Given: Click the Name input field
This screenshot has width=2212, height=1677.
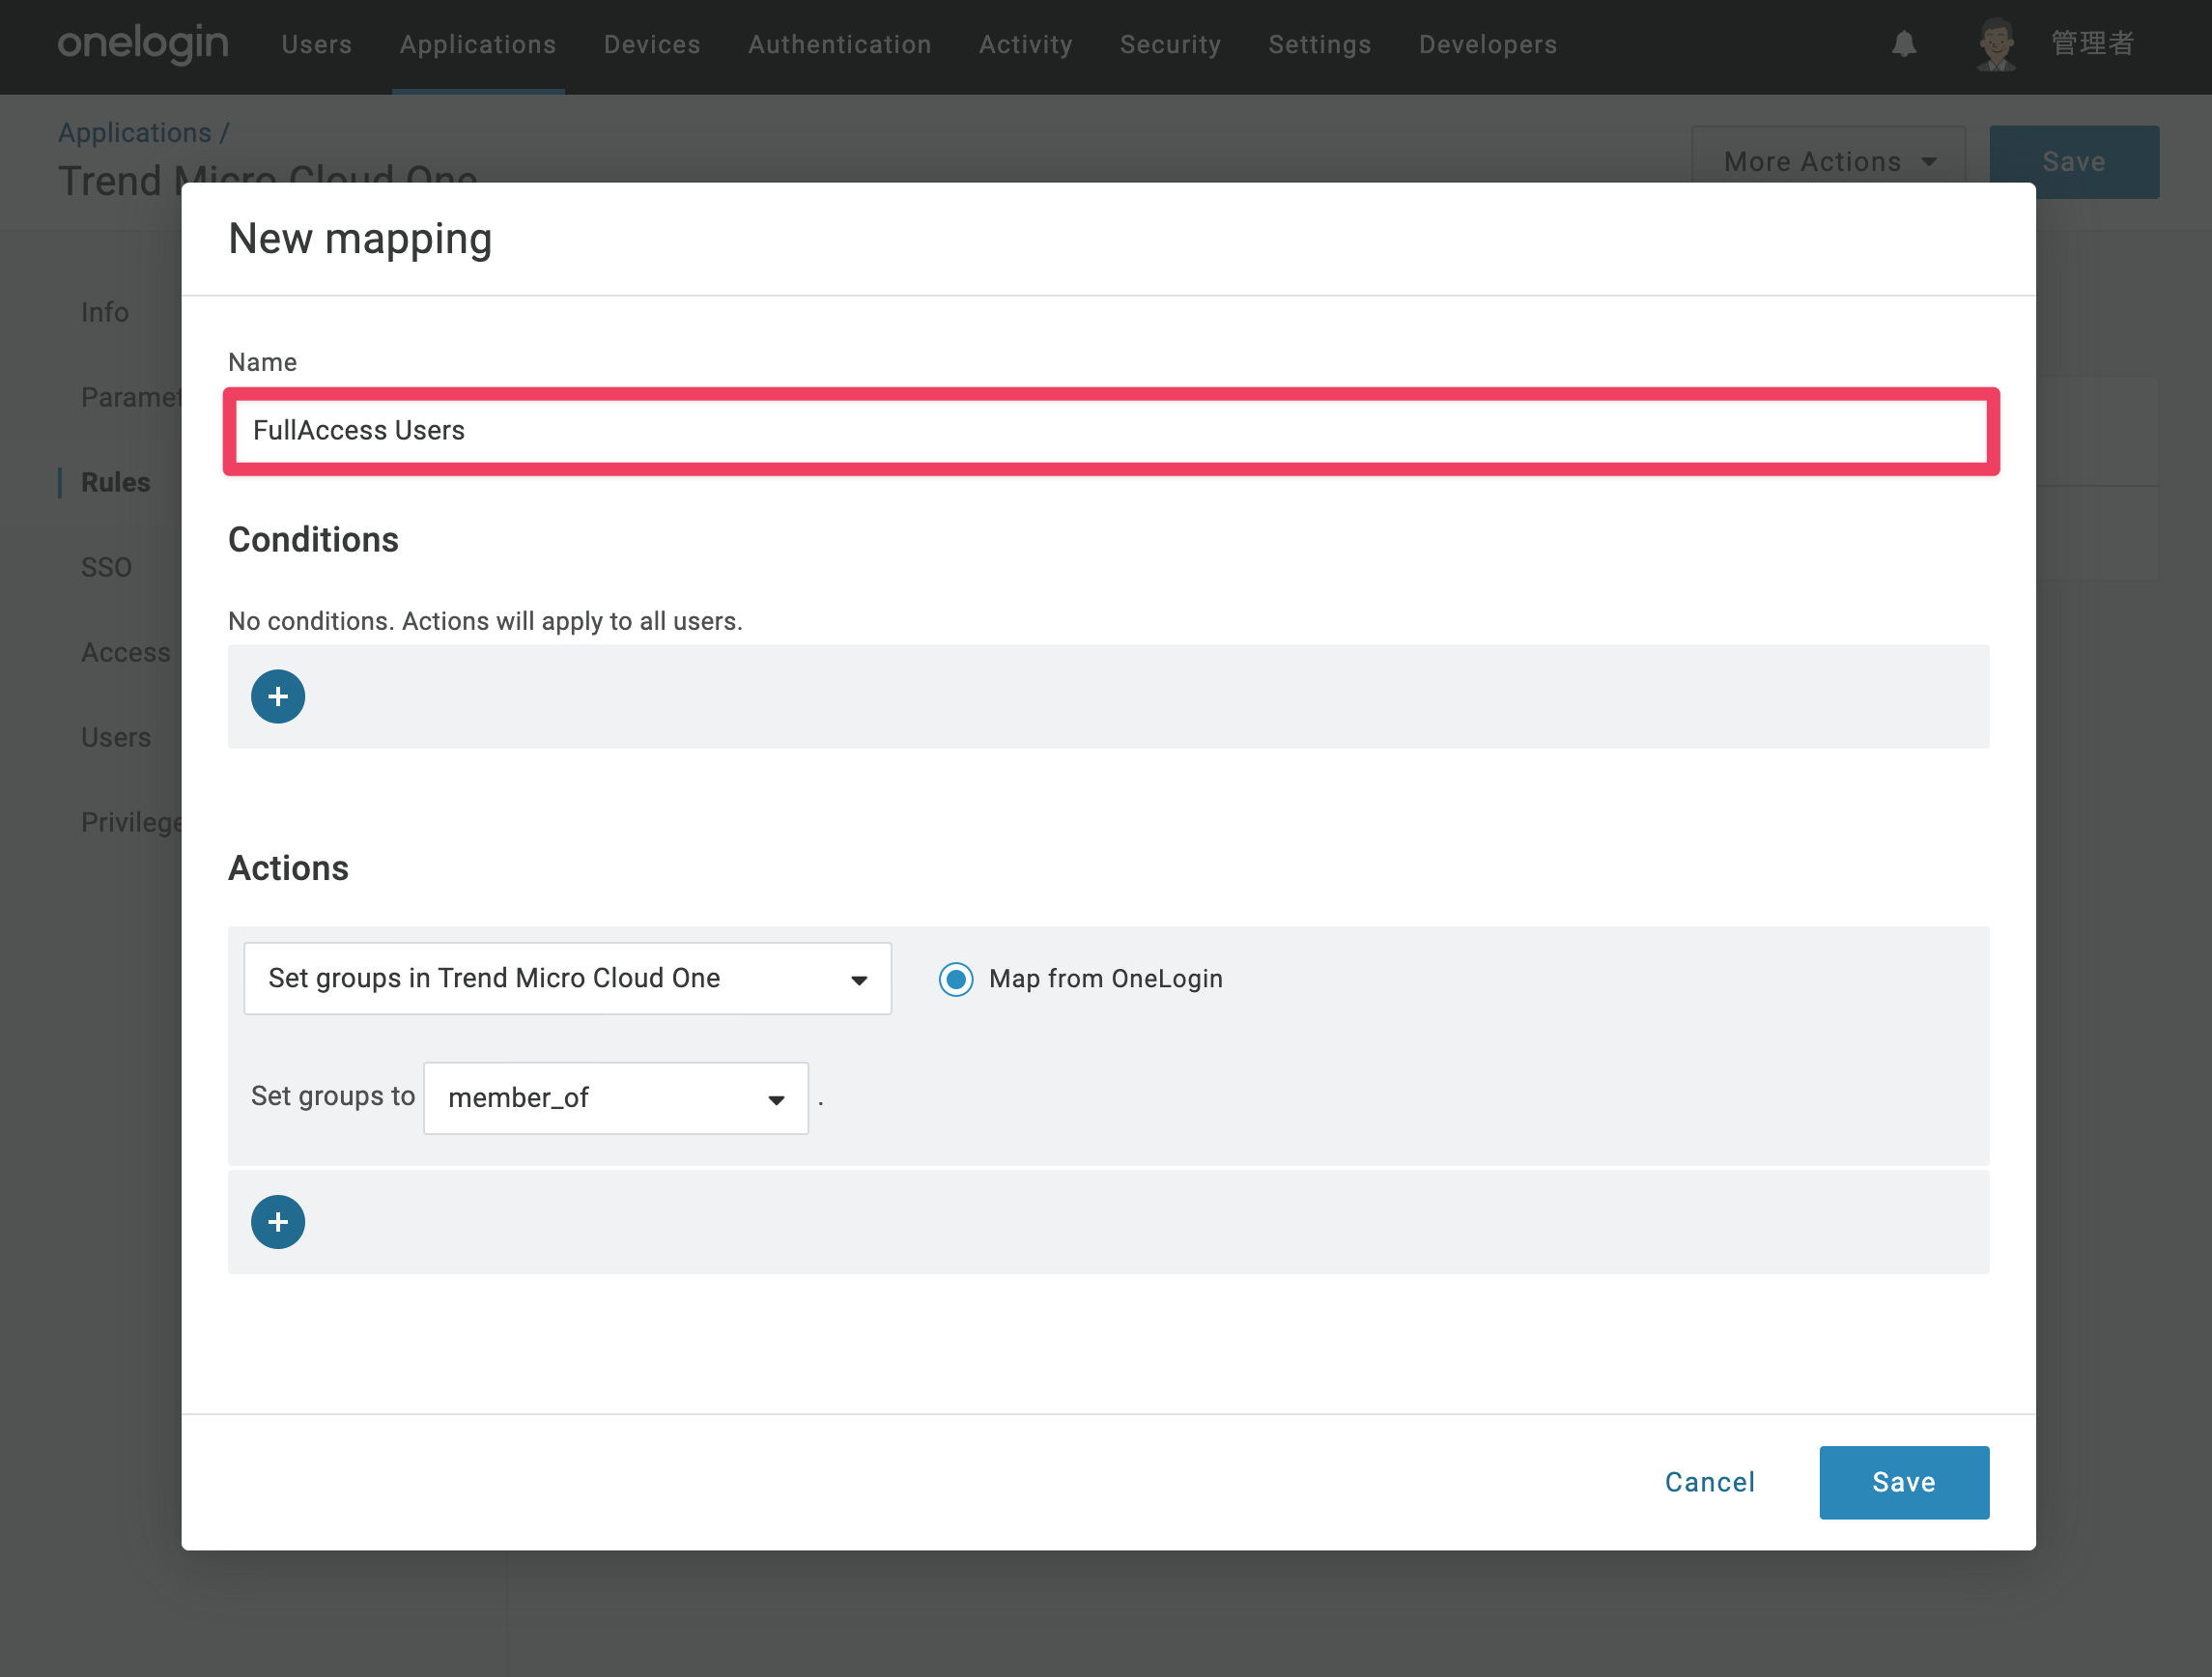Looking at the screenshot, I should point(1111,431).
